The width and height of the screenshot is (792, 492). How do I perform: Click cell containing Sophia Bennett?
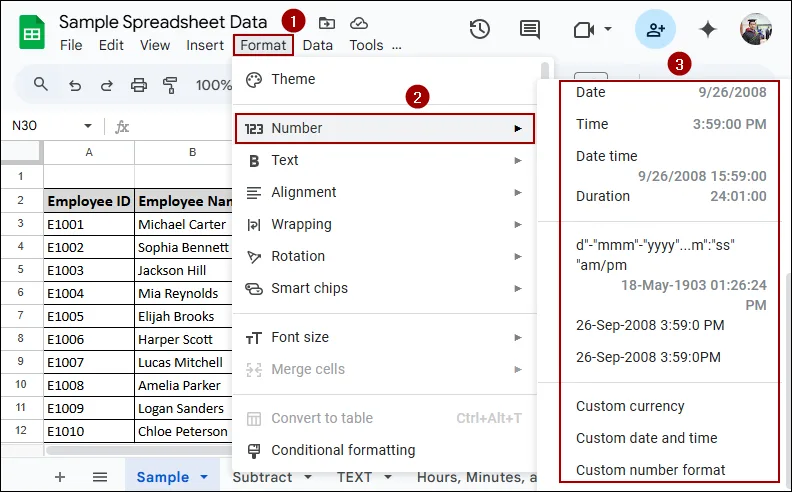pos(184,247)
